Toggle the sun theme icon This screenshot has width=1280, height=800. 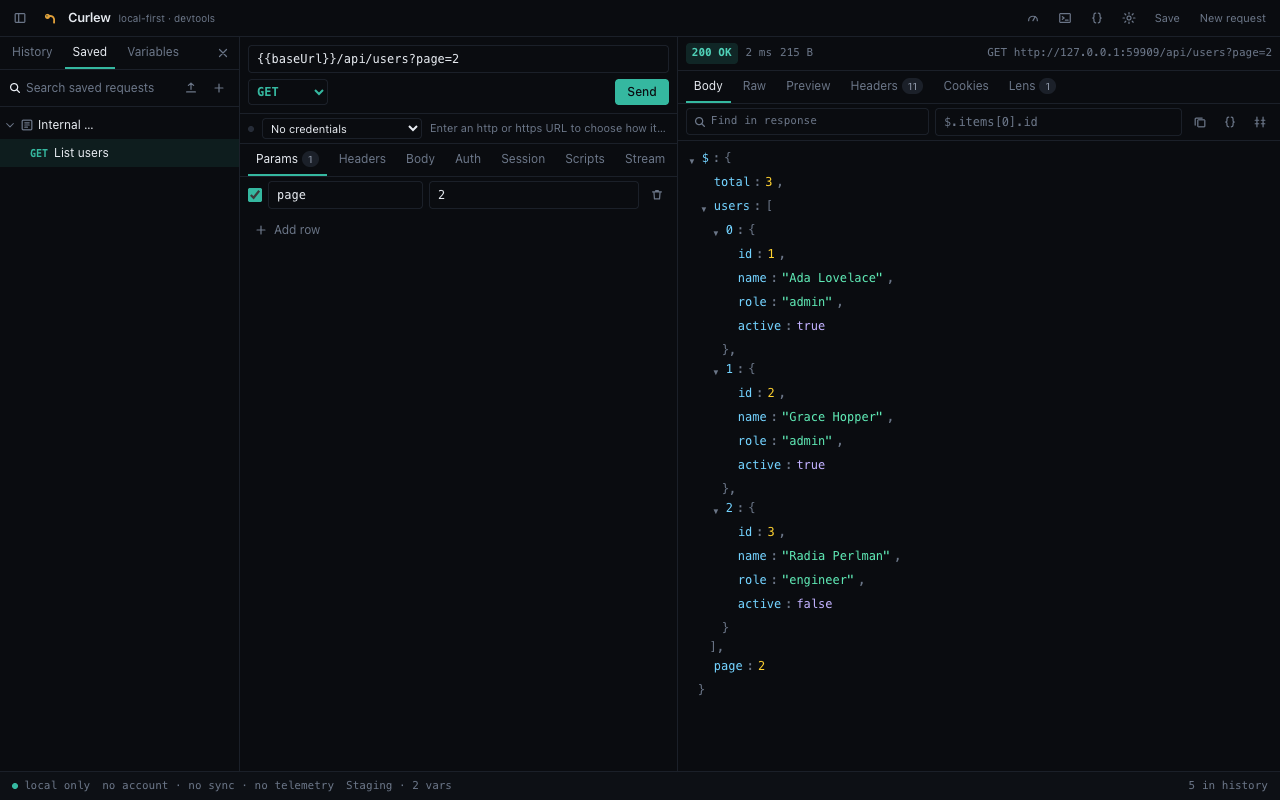(1129, 18)
